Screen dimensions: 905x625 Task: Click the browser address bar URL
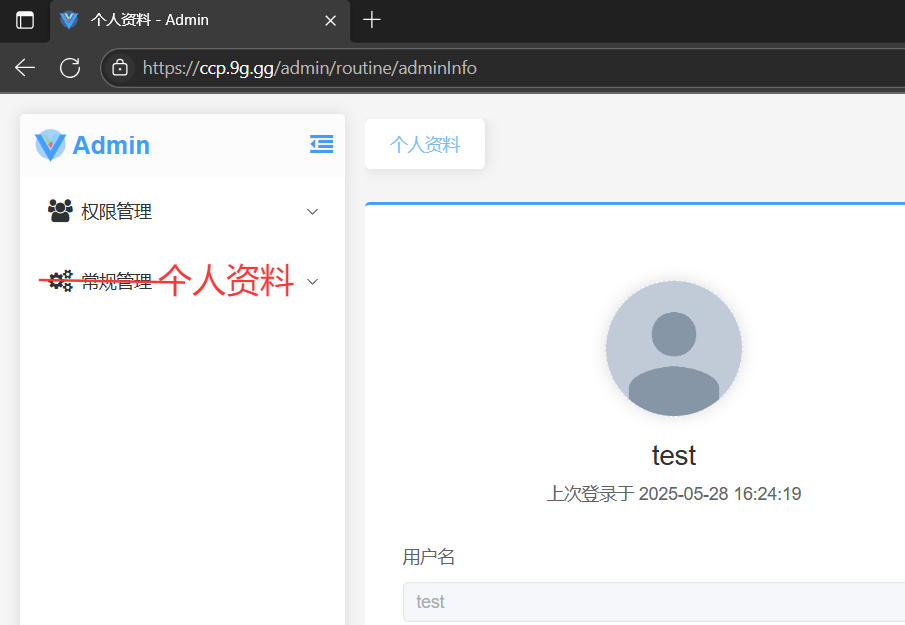pos(309,68)
